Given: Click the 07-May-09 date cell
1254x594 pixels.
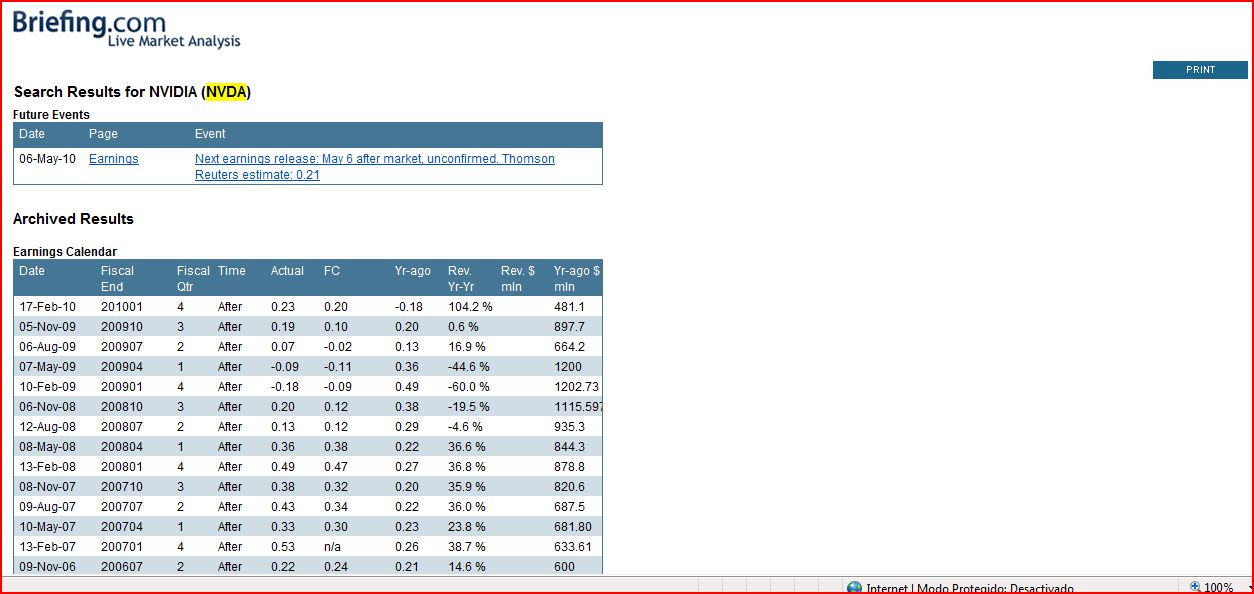Looking at the screenshot, I should point(48,367).
